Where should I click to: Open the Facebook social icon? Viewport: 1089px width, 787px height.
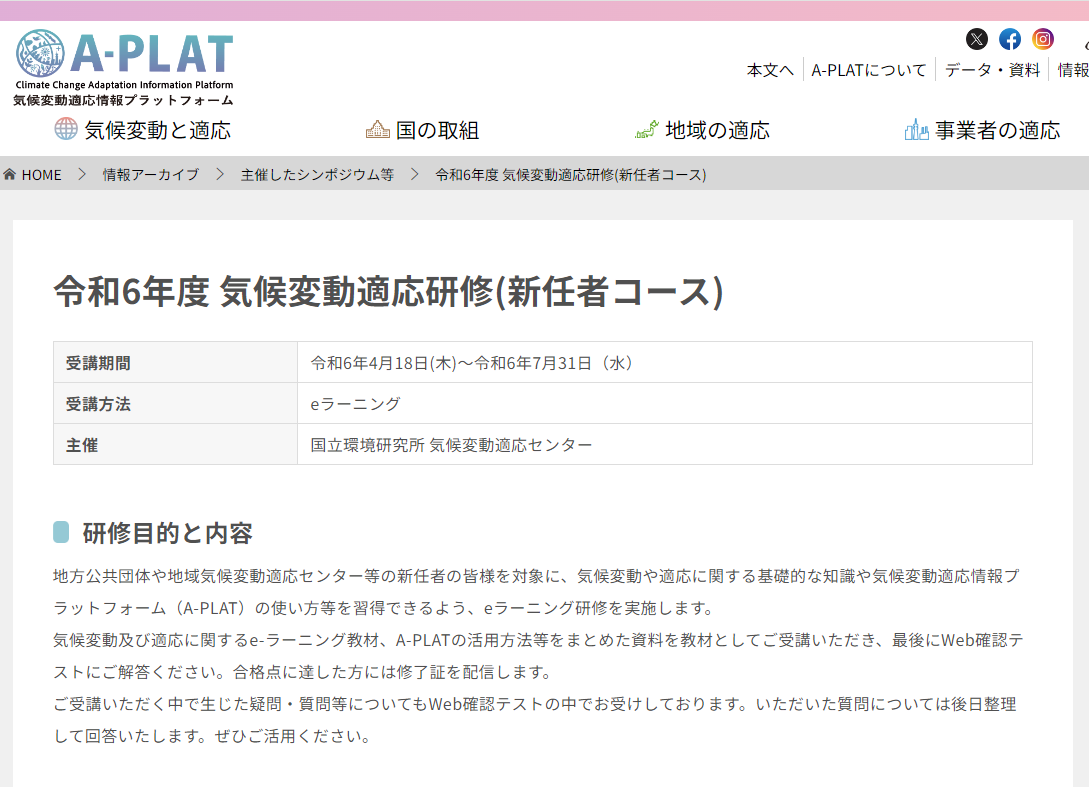click(x=1010, y=39)
